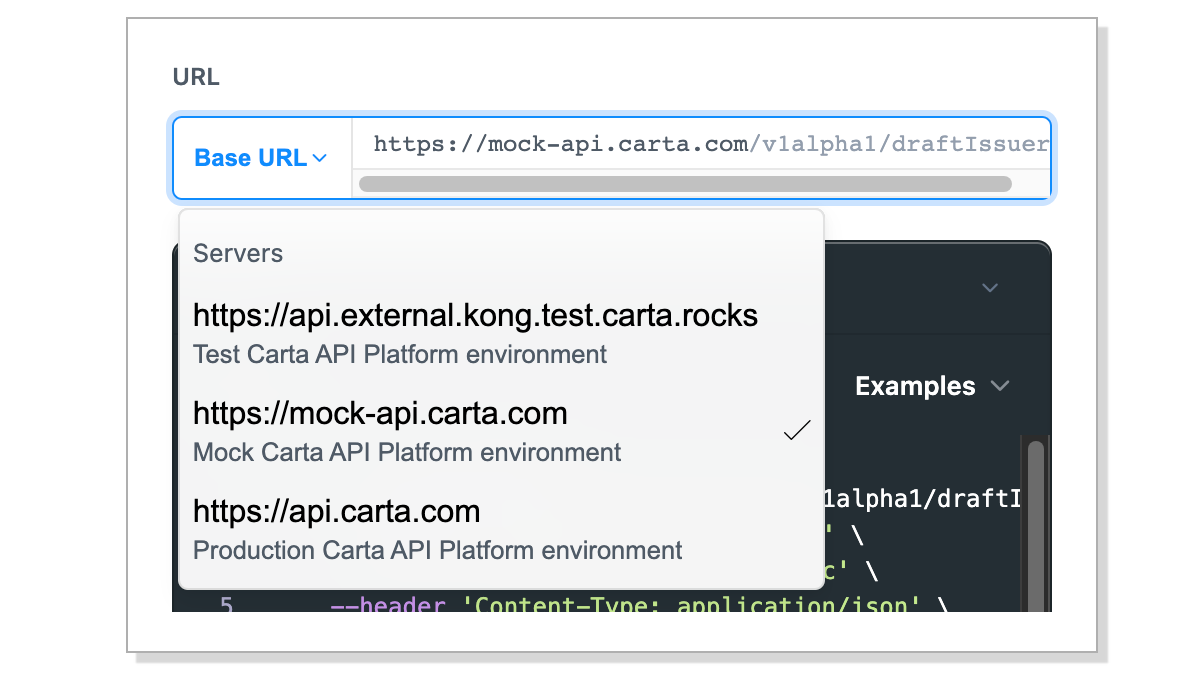
Task: Click the checkmark beside mock-api.carta.com
Action: (x=797, y=431)
